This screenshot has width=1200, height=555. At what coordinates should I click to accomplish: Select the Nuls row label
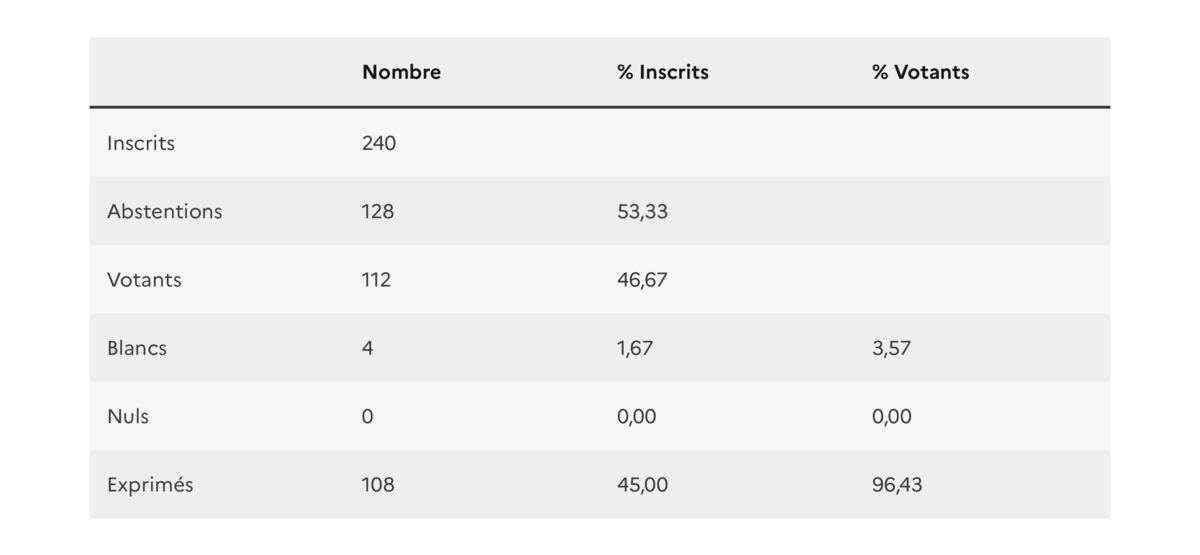tap(128, 416)
